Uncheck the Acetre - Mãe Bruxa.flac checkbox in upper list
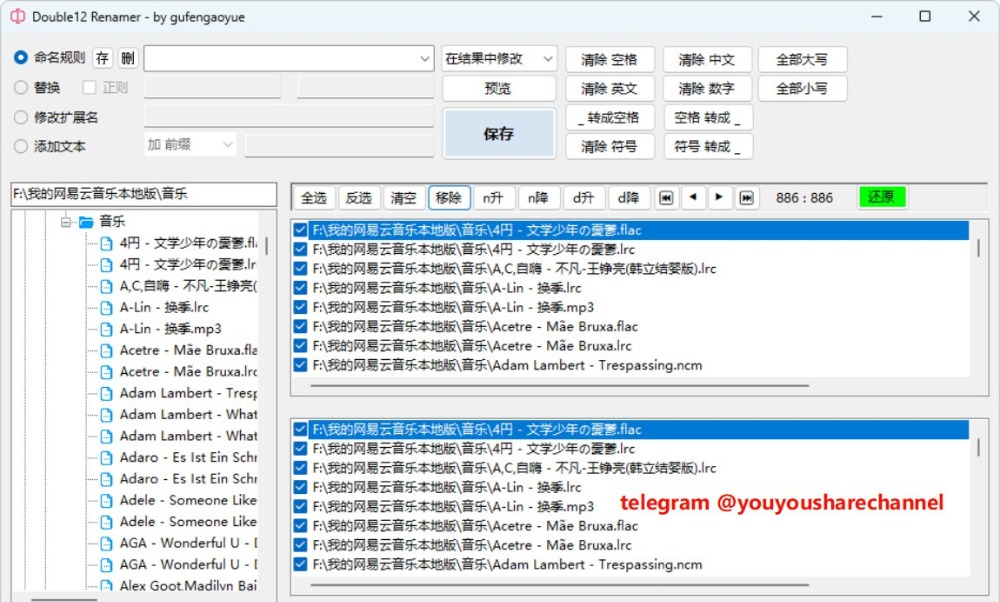The image size is (1000, 602). [300, 327]
